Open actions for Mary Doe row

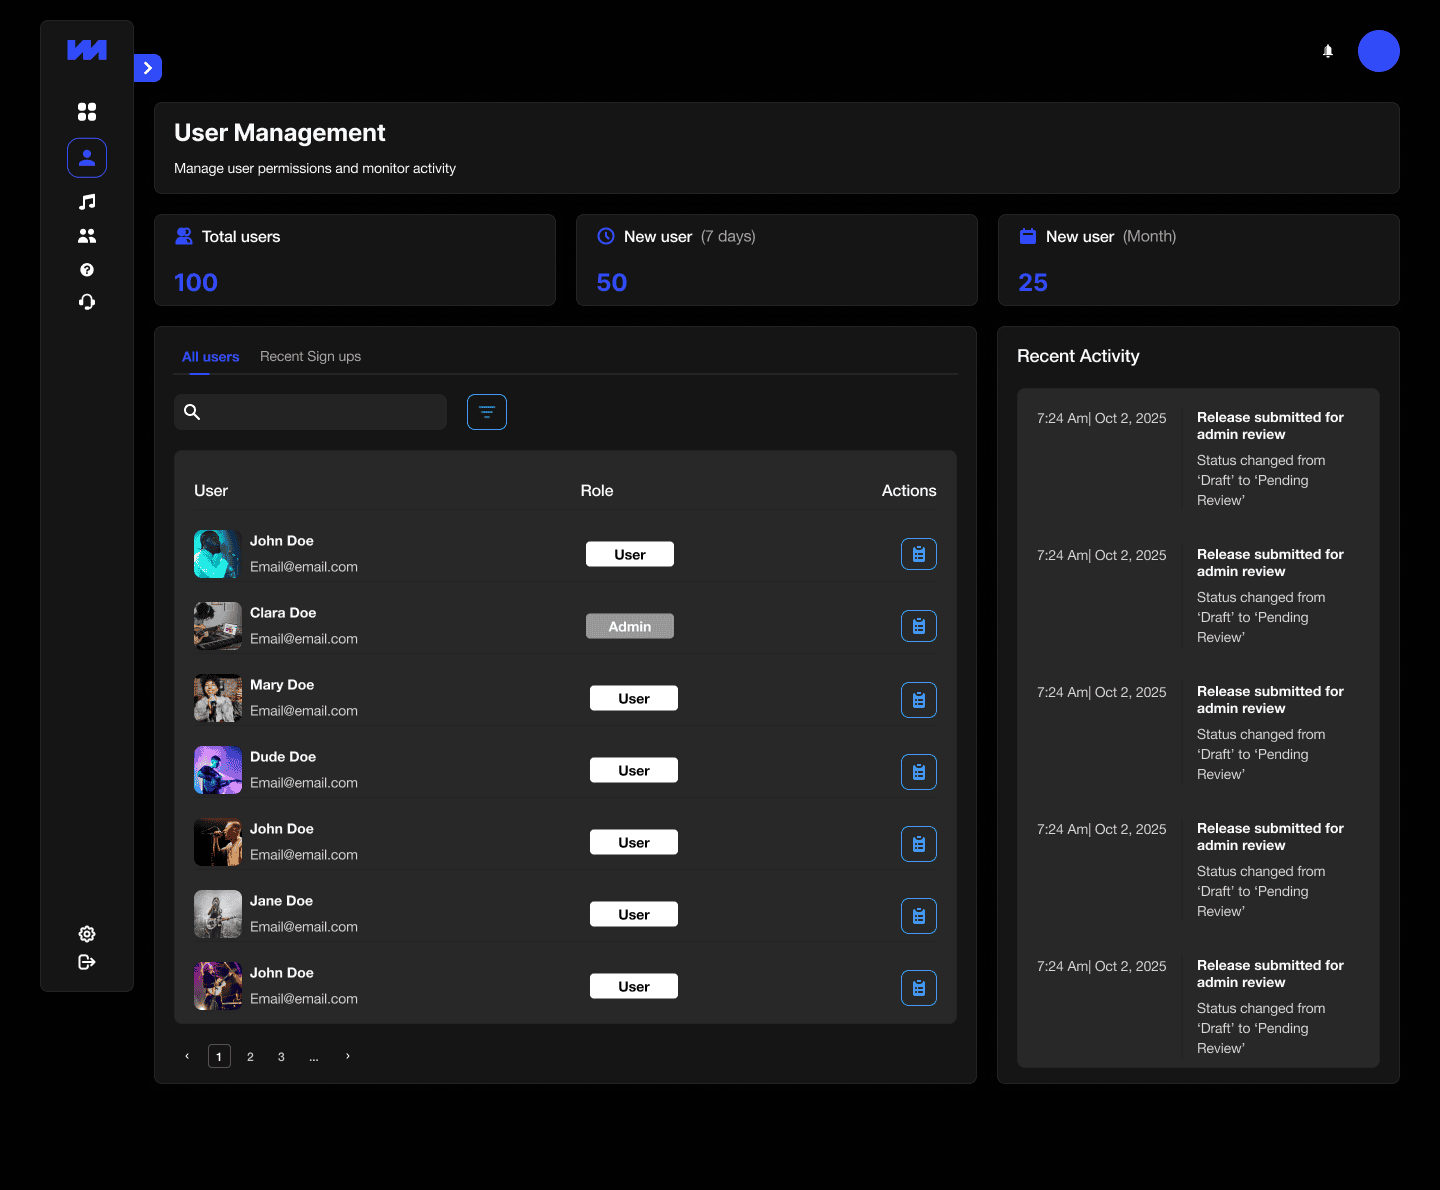(919, 700)
